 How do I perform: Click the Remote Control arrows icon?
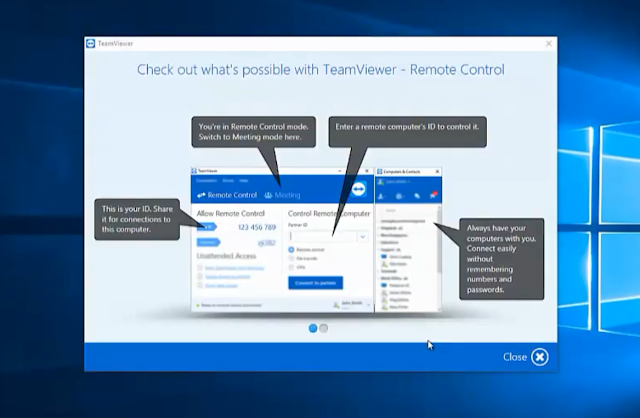click(x=201, y=195)
